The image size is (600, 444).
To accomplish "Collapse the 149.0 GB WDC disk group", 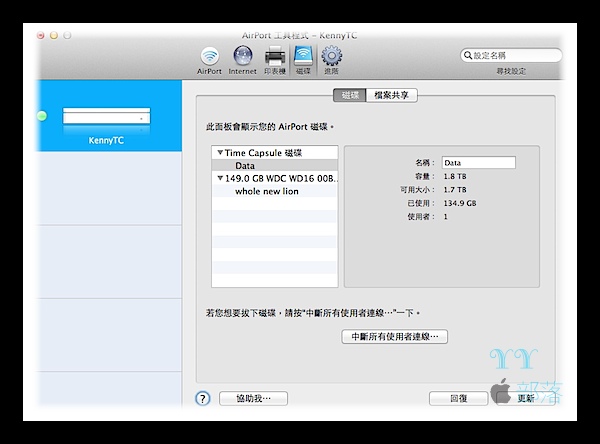I will click(220, 178).
